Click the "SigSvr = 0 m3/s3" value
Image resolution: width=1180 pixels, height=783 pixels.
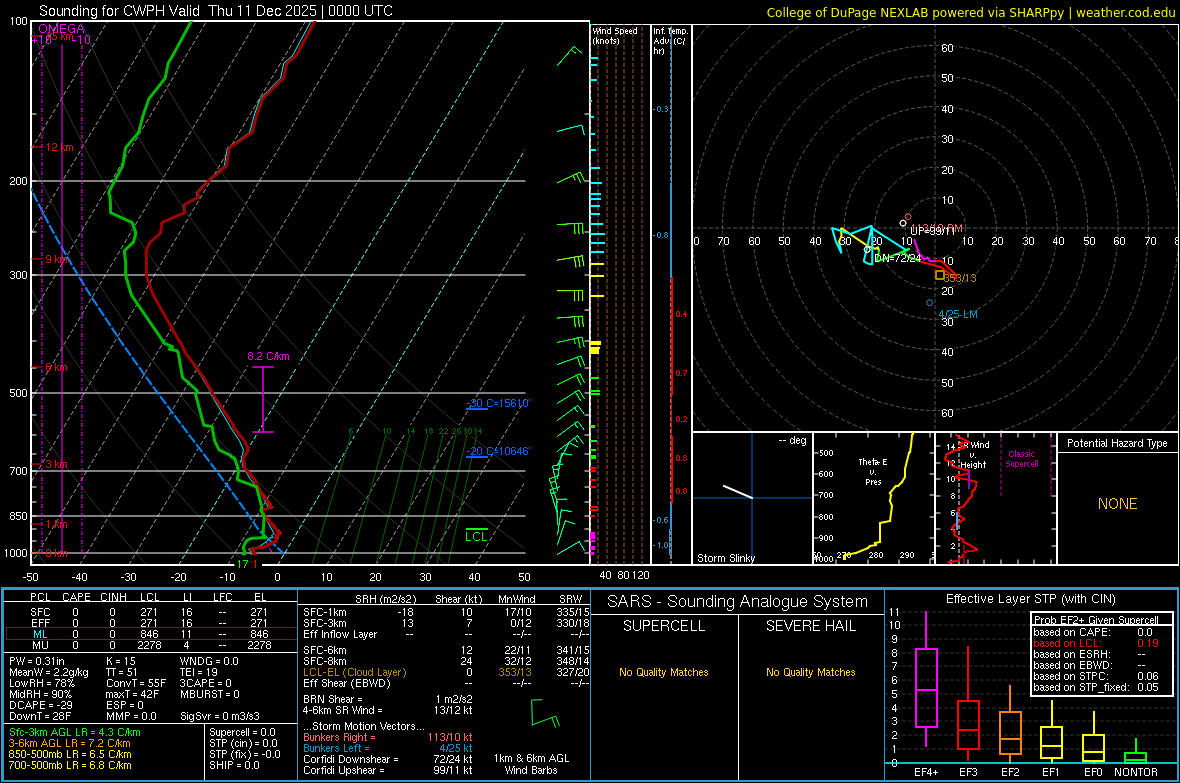[220, 716]
